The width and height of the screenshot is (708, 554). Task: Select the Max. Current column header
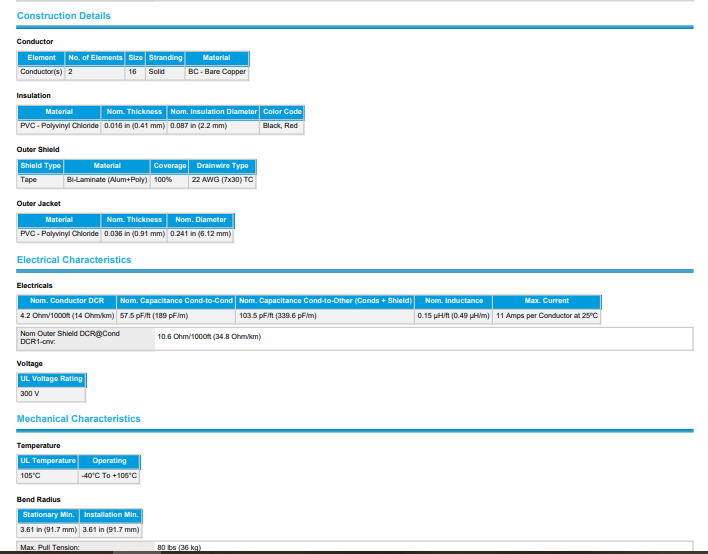pos(546,301)
